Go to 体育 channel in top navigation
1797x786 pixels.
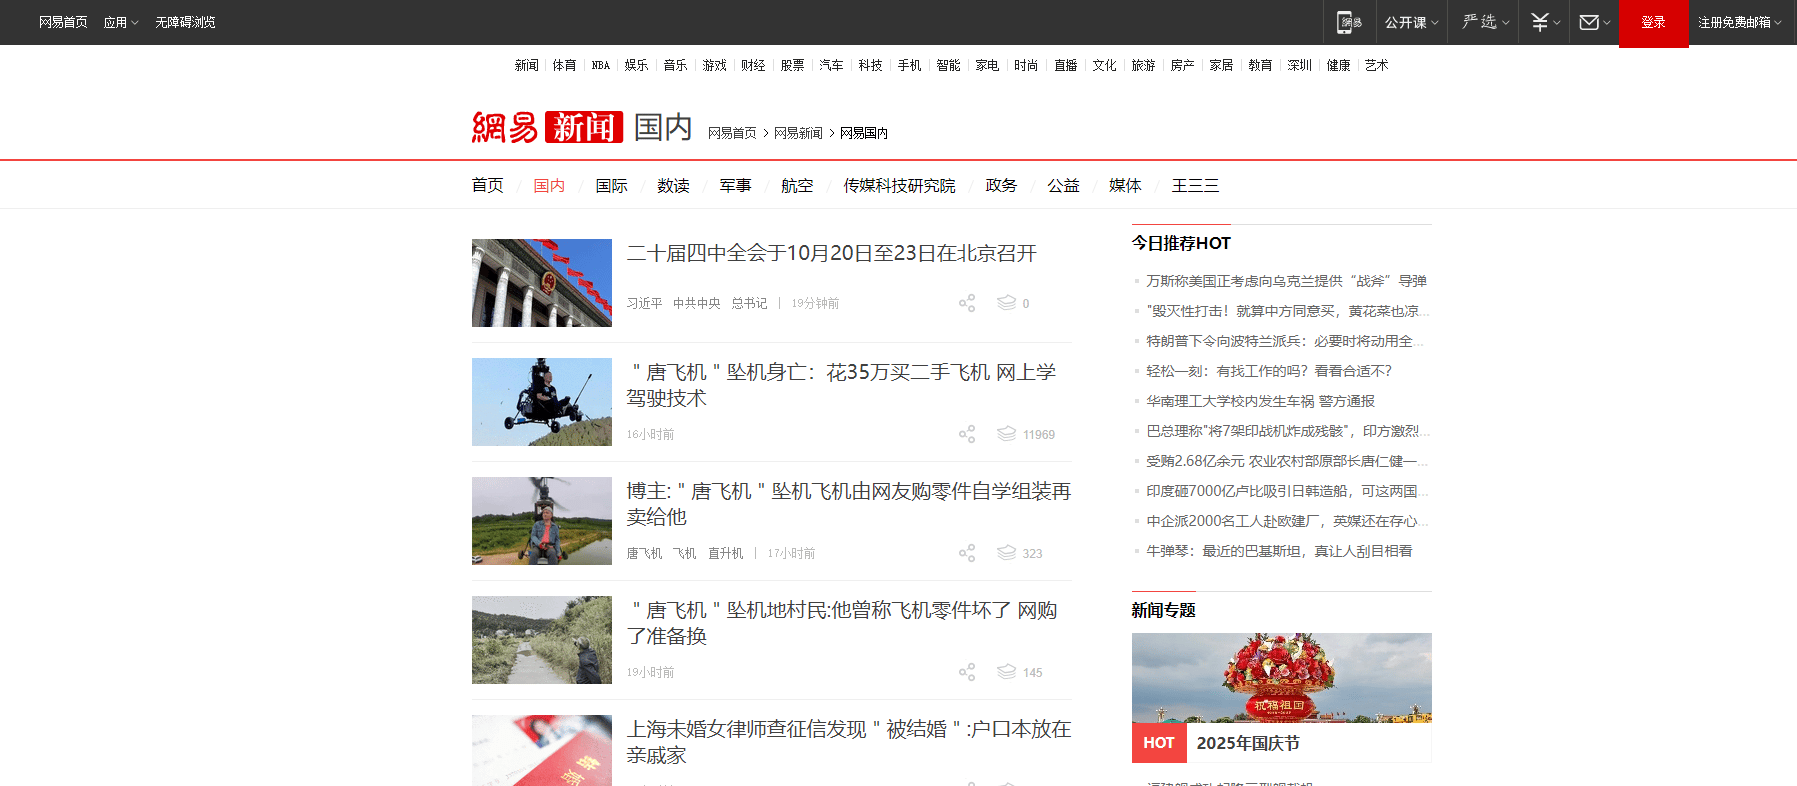point(564,65)
